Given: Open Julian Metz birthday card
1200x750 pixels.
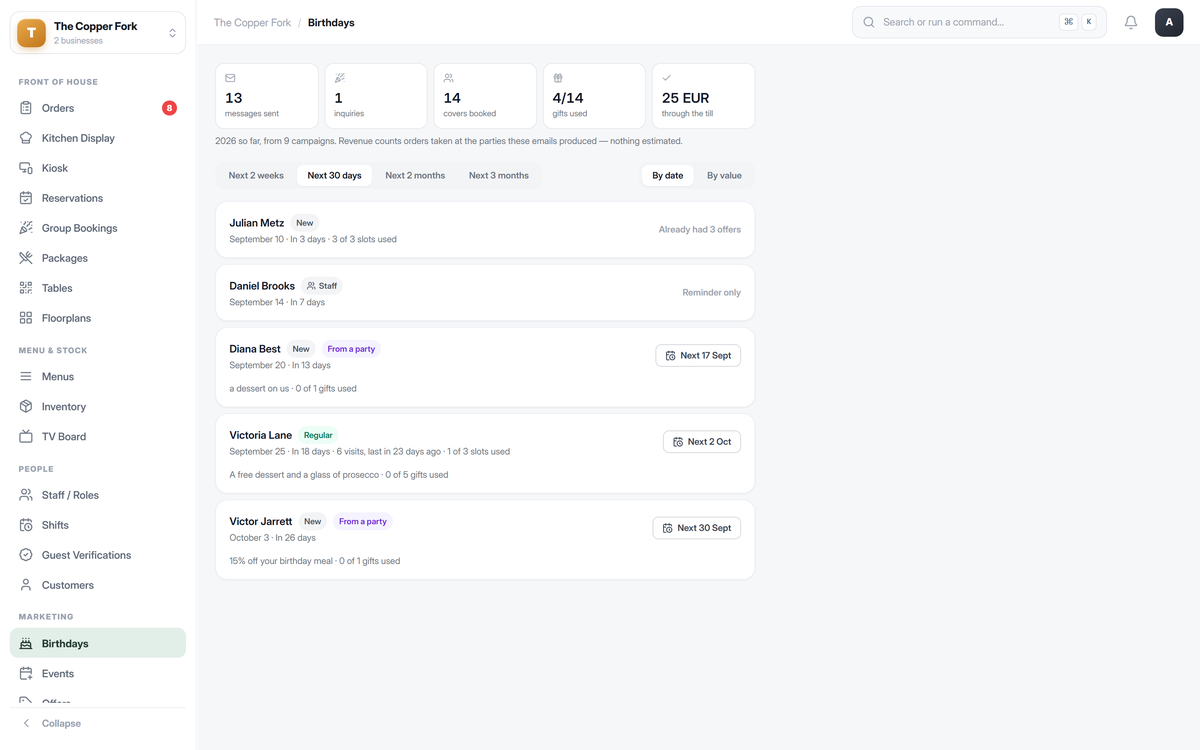Looking at the screenshot, I should (x=485, y=230).
